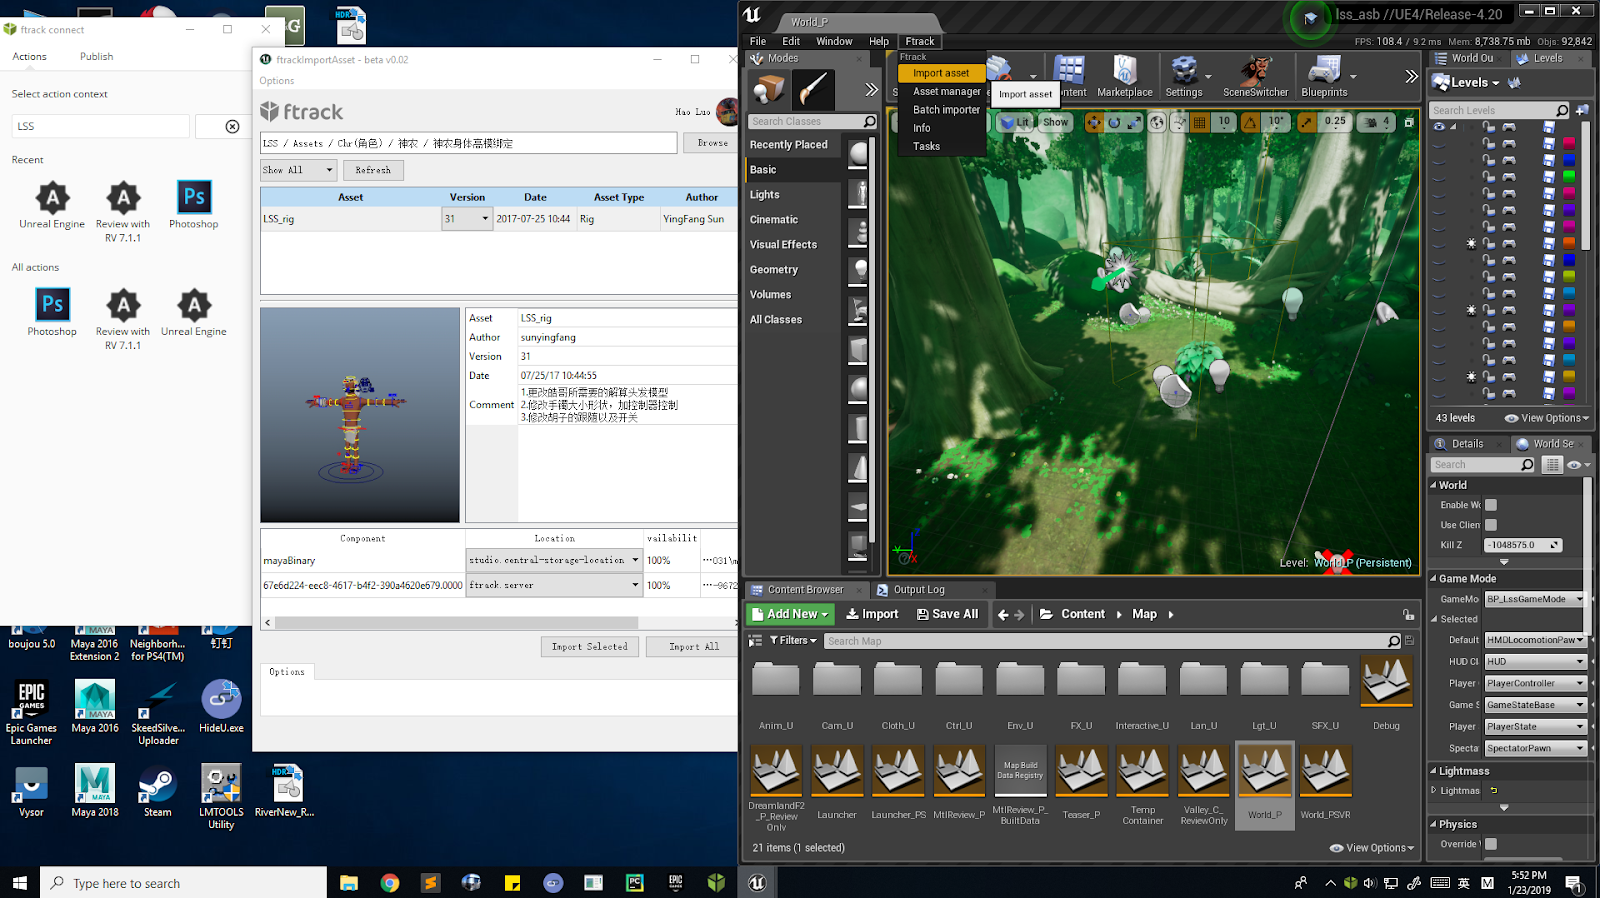Viewport: 1600px width, 898px height.
Task: Click the Browse button
Action: [x=712, y=143]
